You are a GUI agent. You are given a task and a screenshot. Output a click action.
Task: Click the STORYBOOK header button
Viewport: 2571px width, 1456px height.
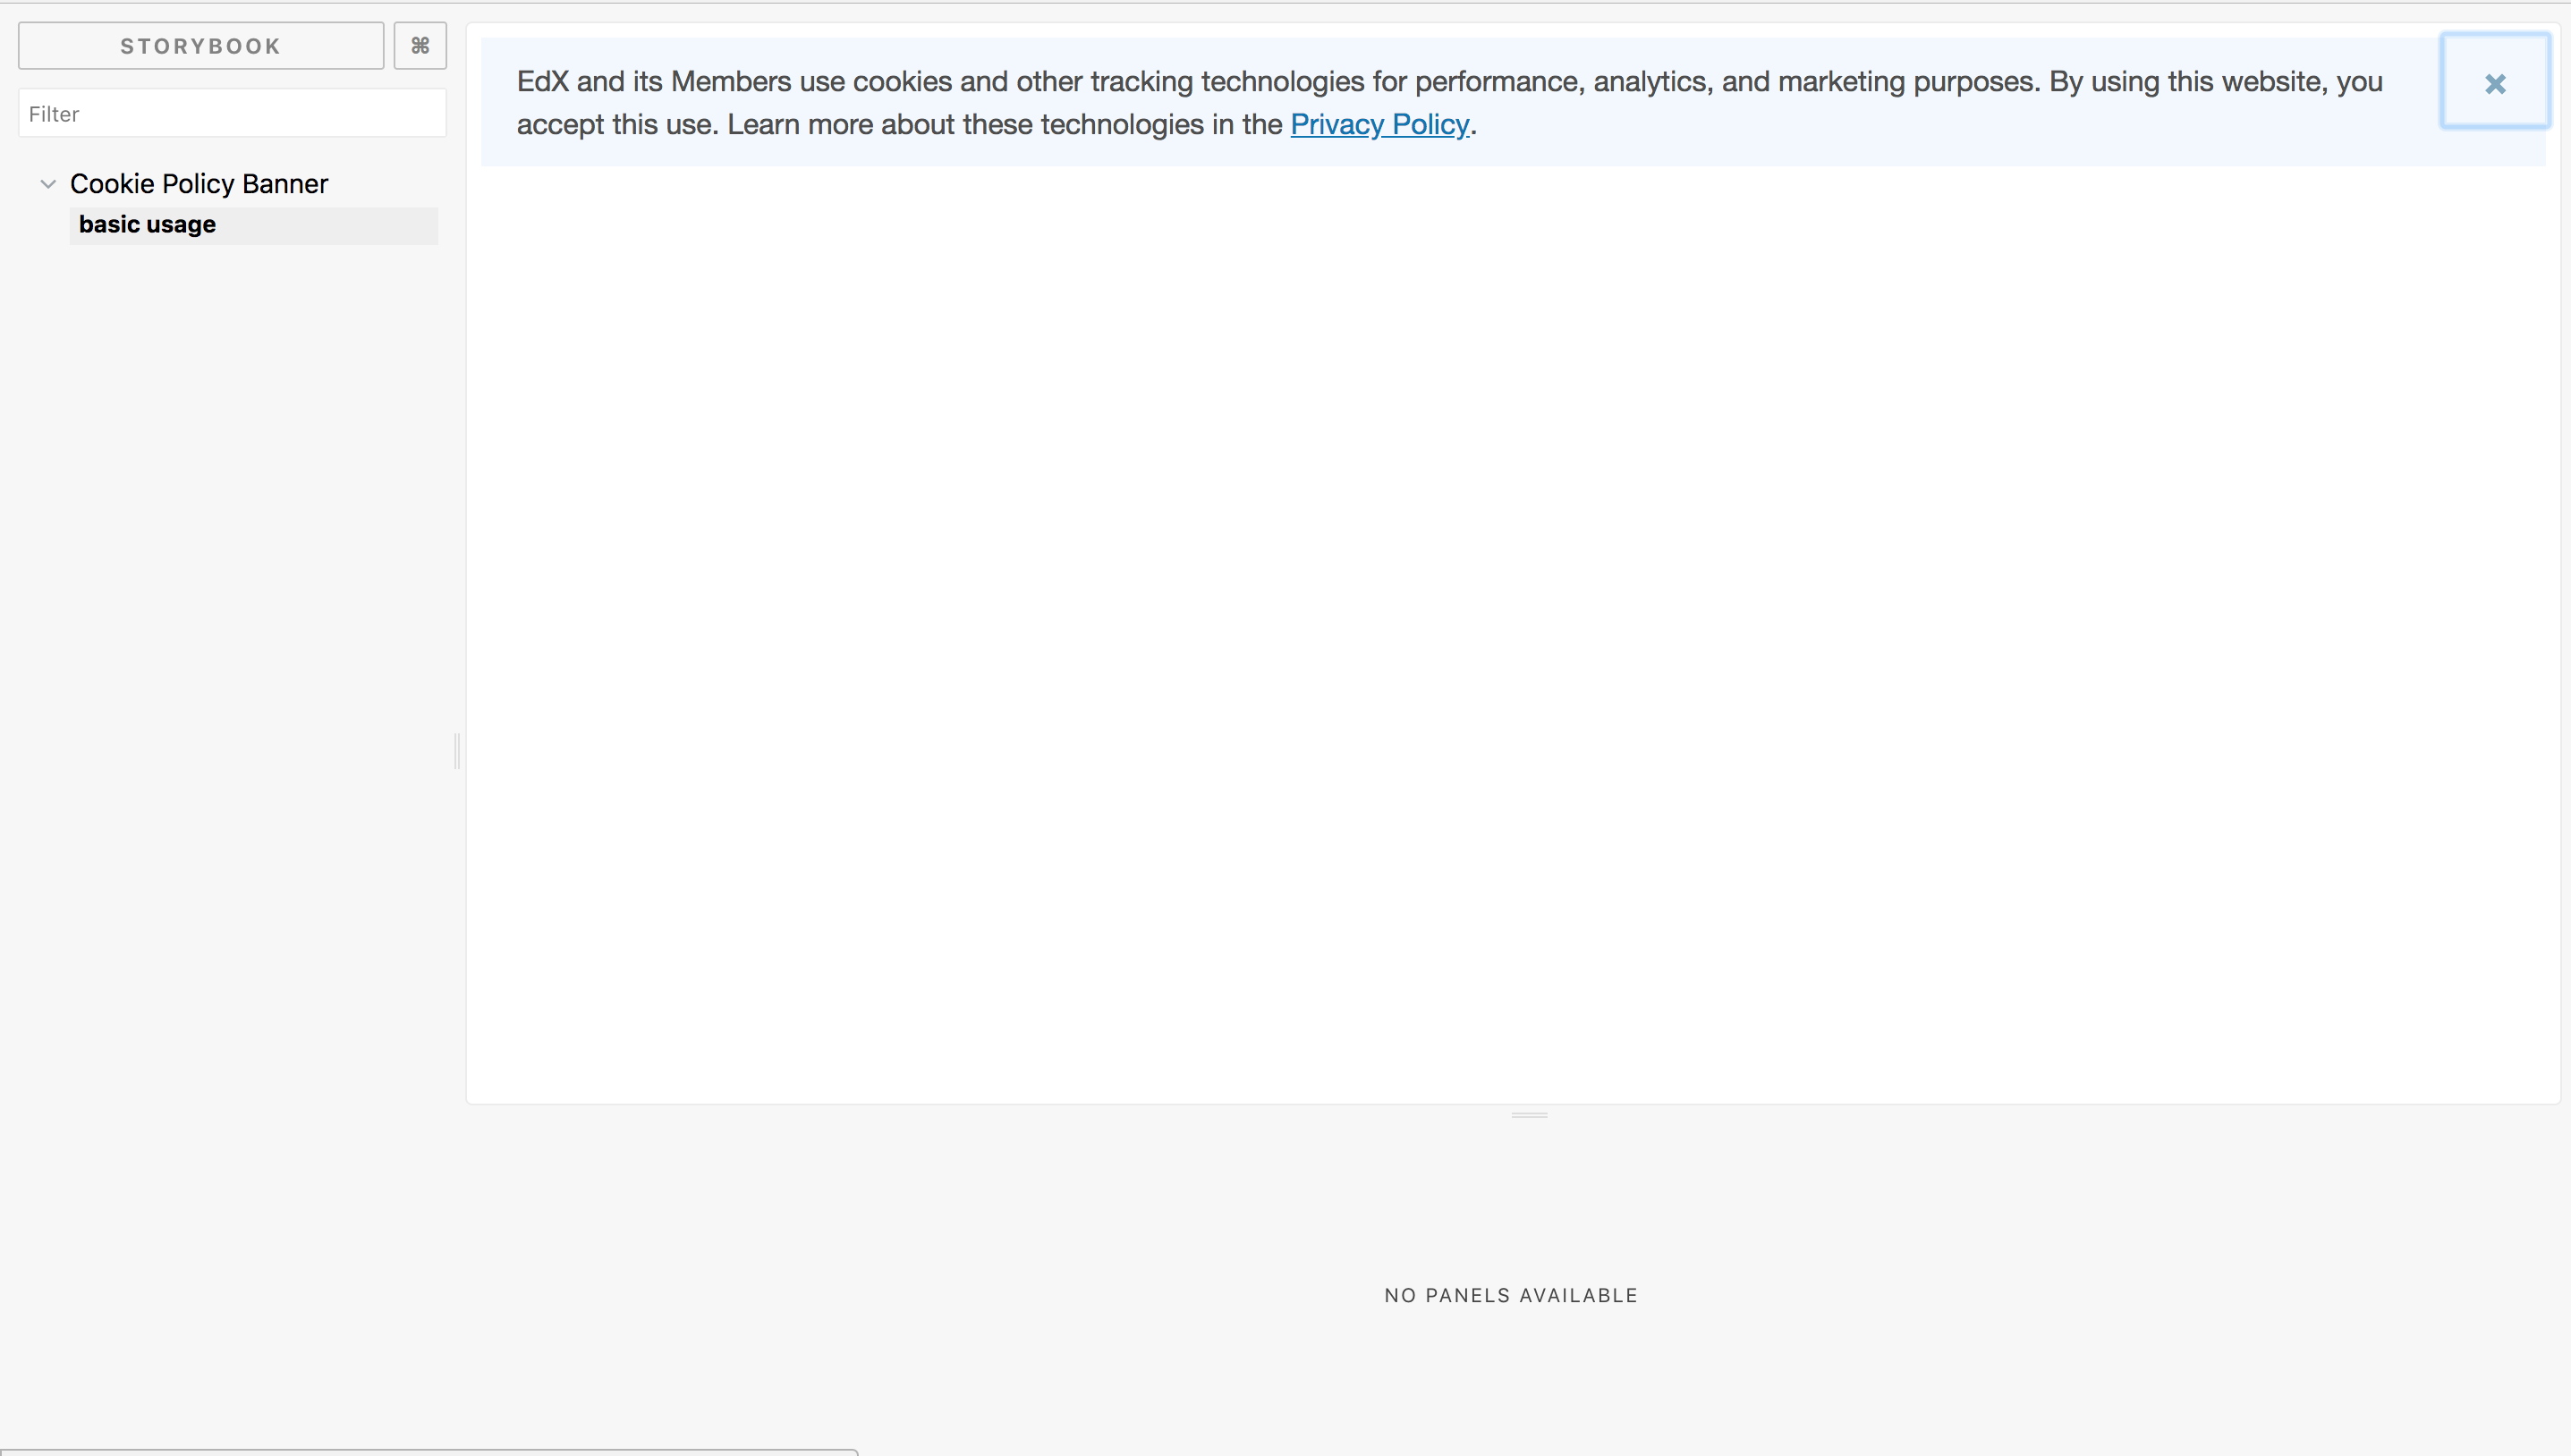point(201,46)
